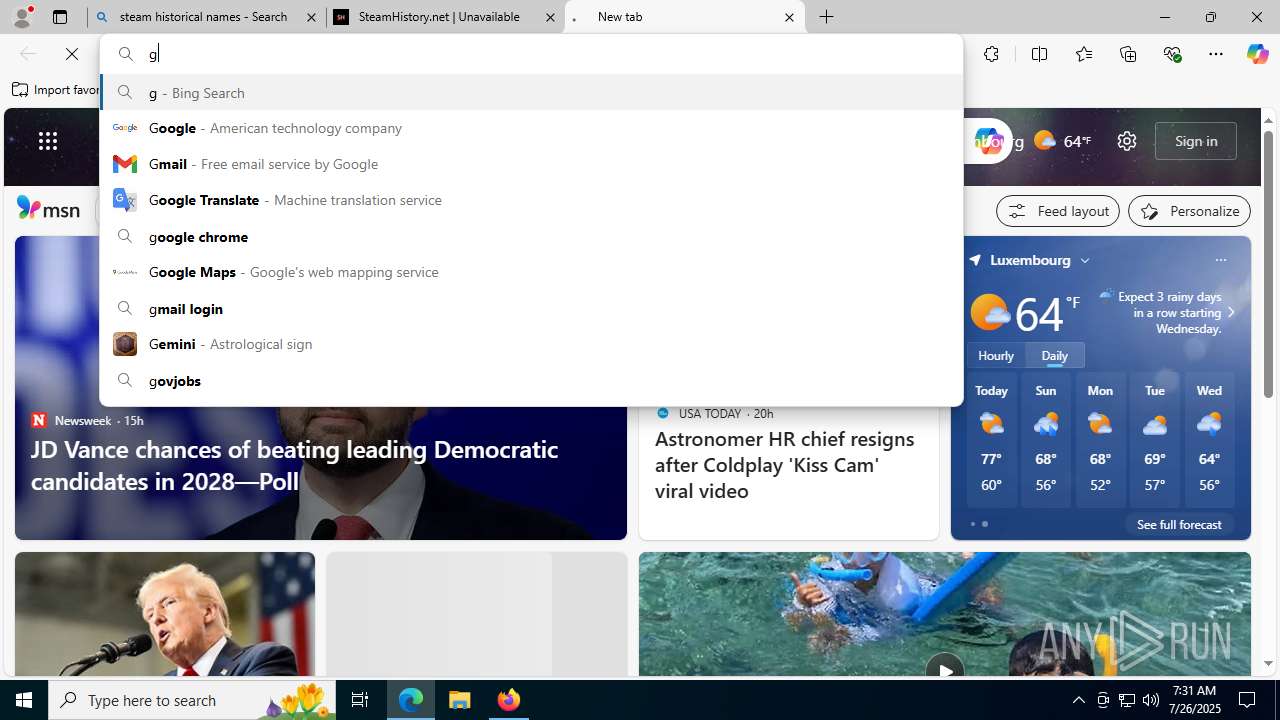Open the Windows Start menu
Viewport: 1280px width, 720px height.
pos(24,700)
